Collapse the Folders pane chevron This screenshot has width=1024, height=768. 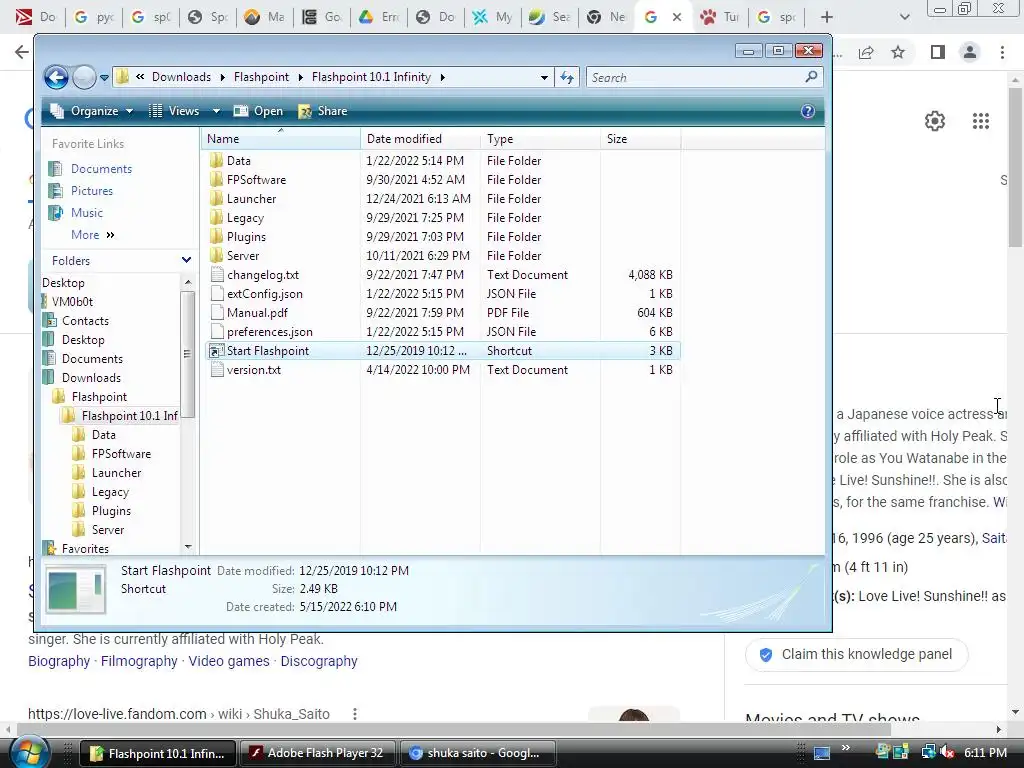pyautogui.click(x=186, y=260)
